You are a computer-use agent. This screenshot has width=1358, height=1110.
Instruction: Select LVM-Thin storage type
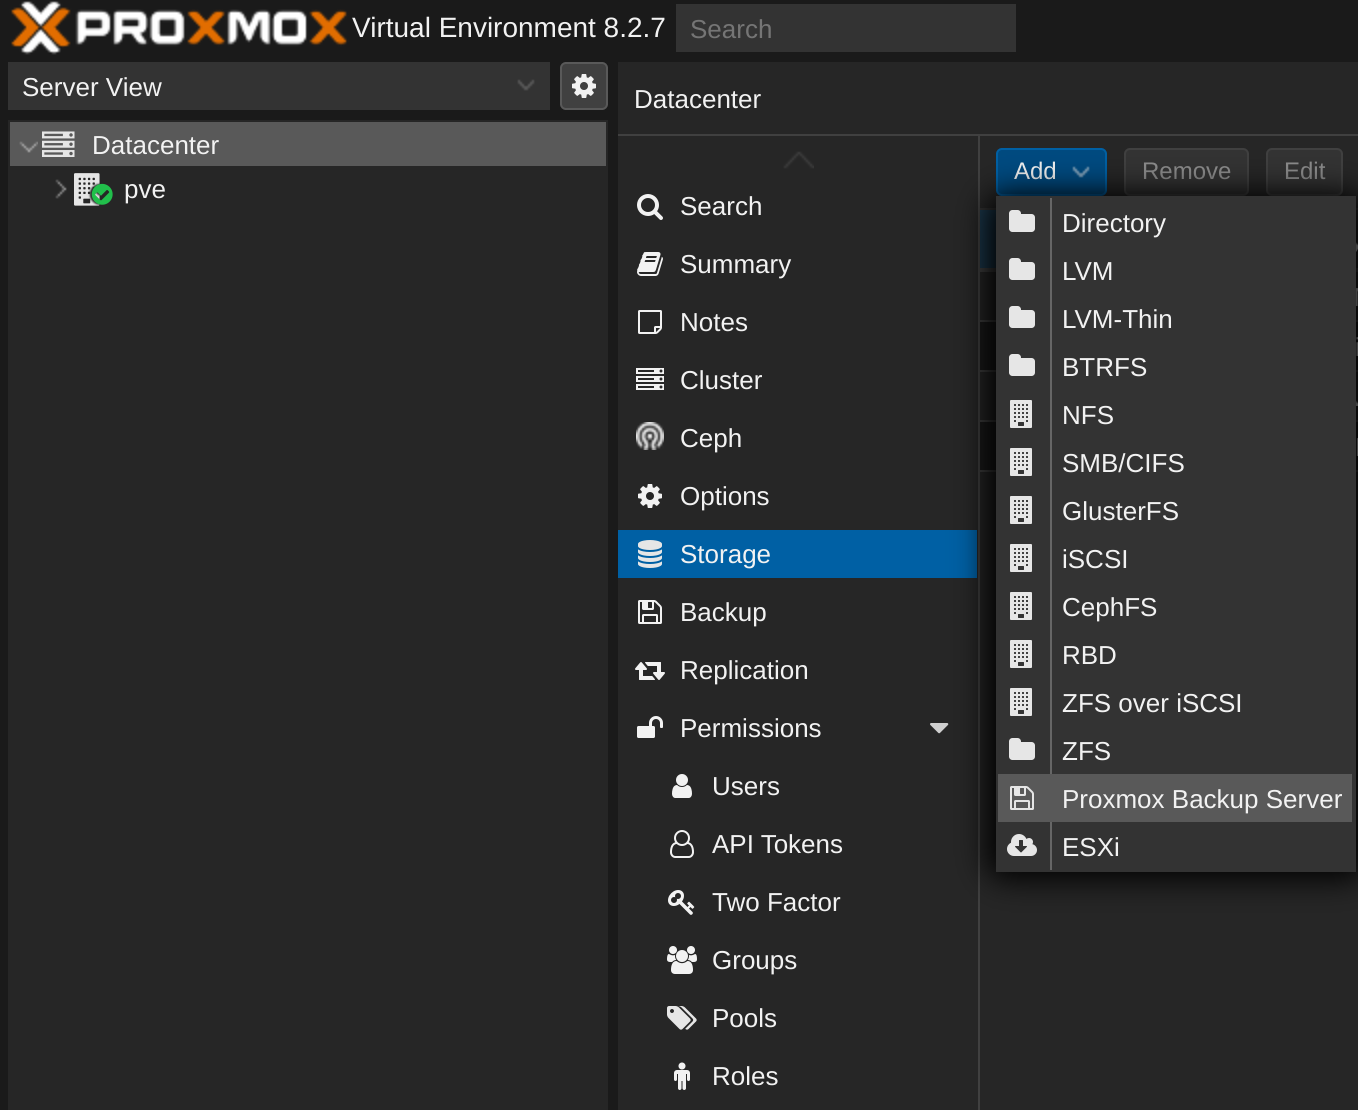coord(1175,318)
